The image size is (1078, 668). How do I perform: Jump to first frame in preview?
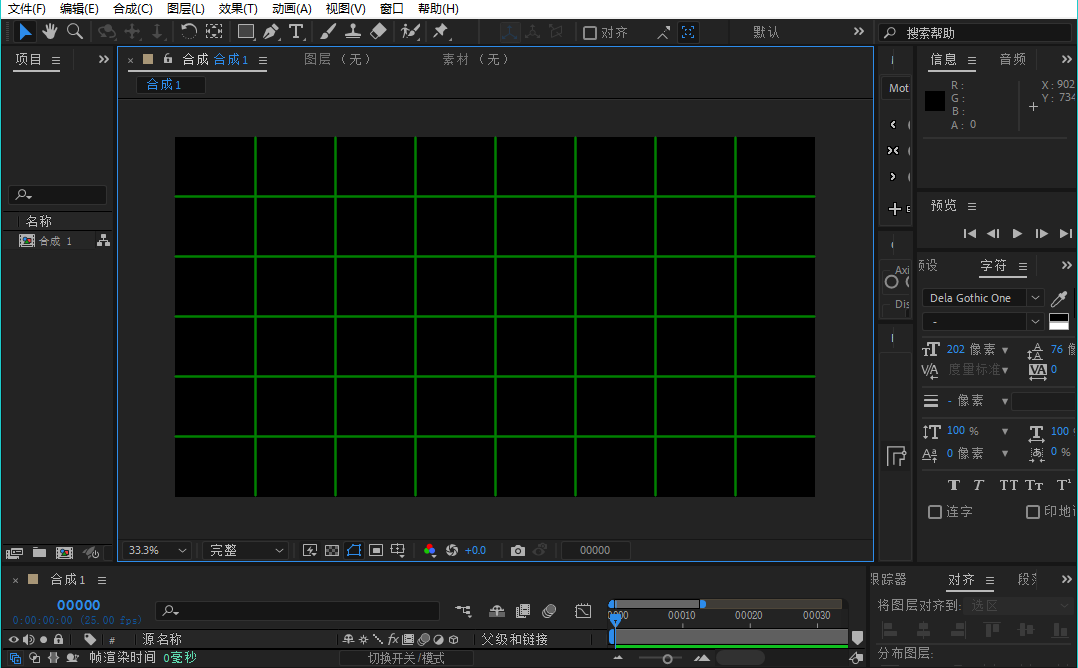click(969, 234)
